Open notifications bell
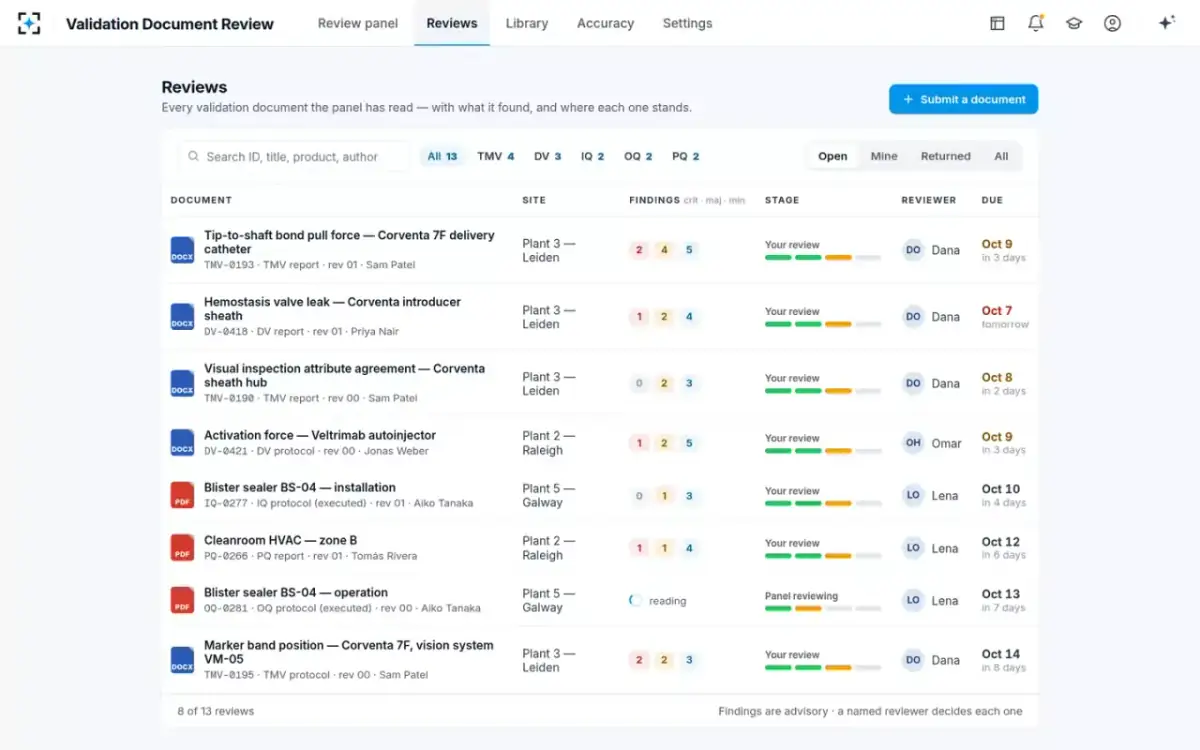 (1036, 23)
